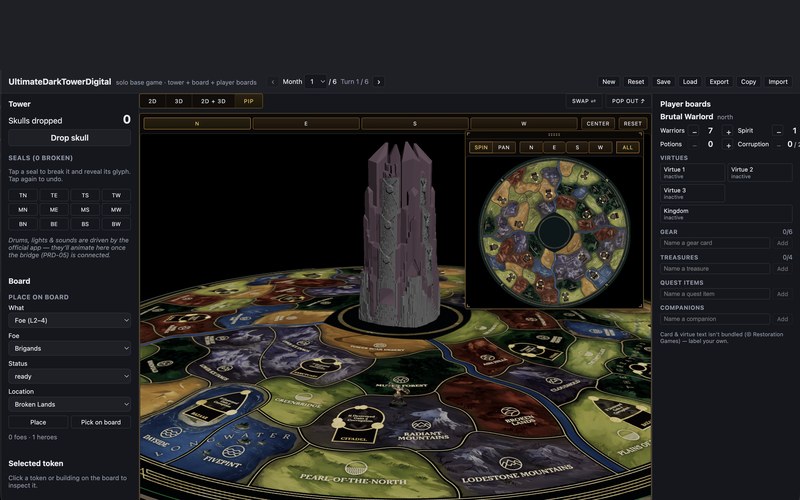Grab the PIP panel drag handle
The image size is (800, 500).
click(x=554, y=135)
